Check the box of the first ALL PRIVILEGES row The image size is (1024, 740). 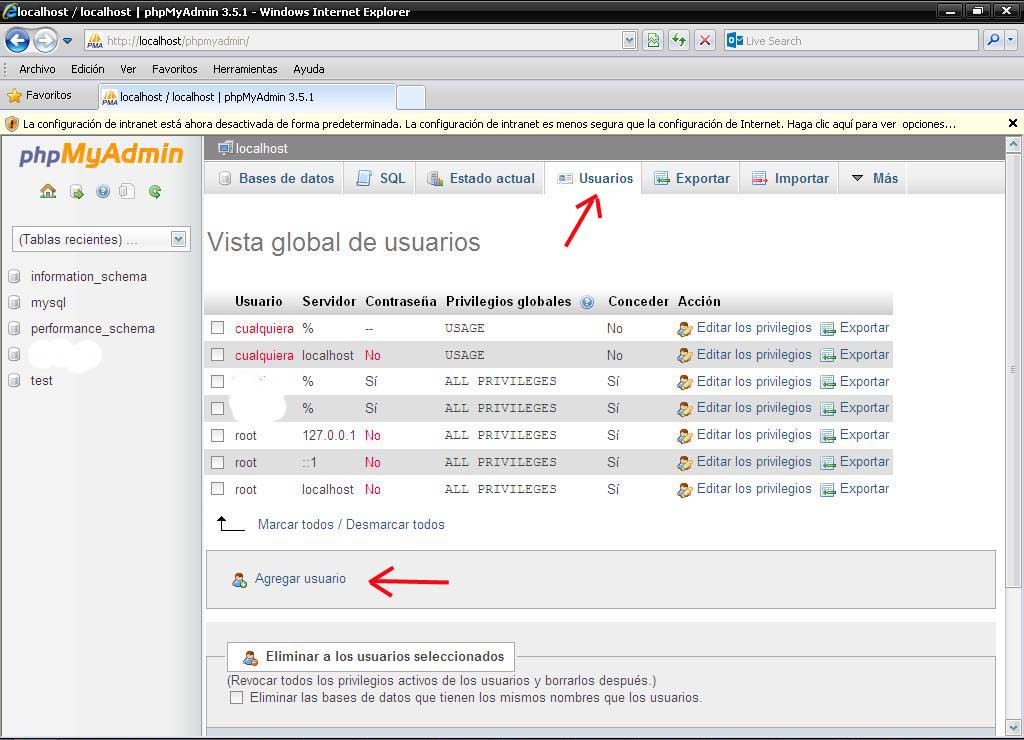point(217,381)
